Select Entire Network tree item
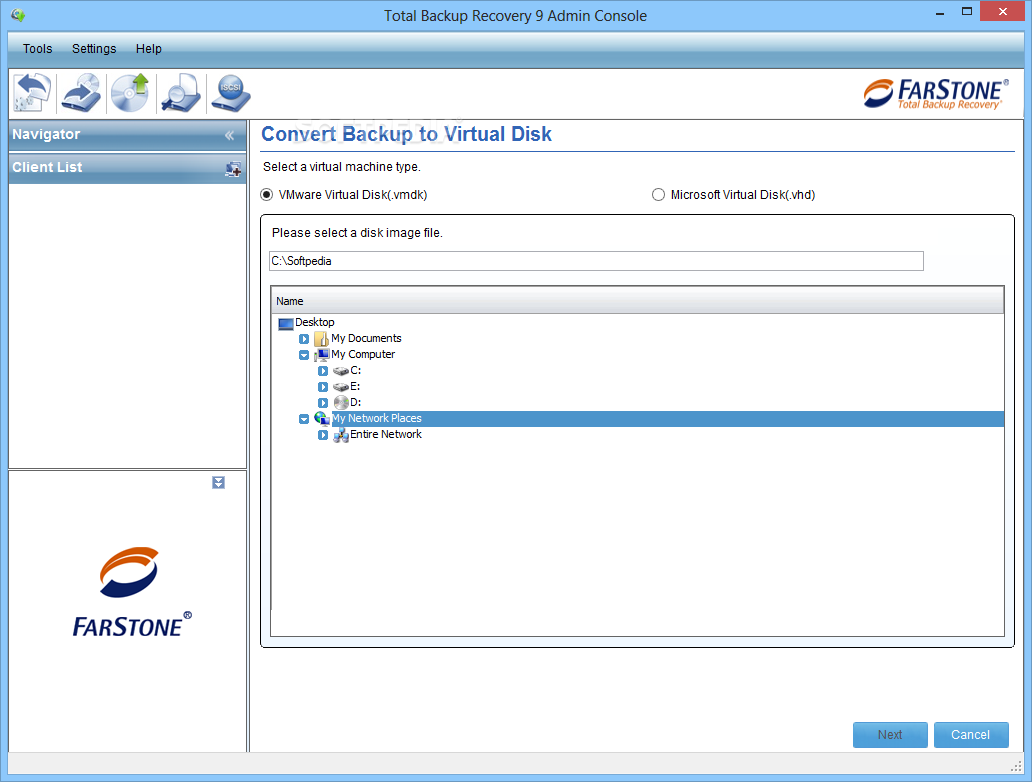Image resolution: width=1032 pixels, height=782 pixels. click(x=386, y=434)
